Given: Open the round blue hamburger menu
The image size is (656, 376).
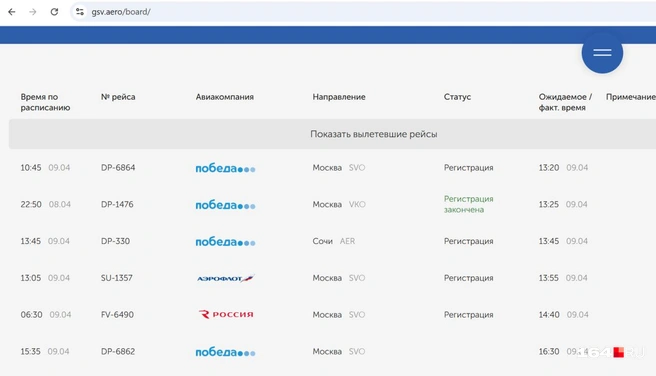Looking at the screenshot, I should [x=602, y=53].
